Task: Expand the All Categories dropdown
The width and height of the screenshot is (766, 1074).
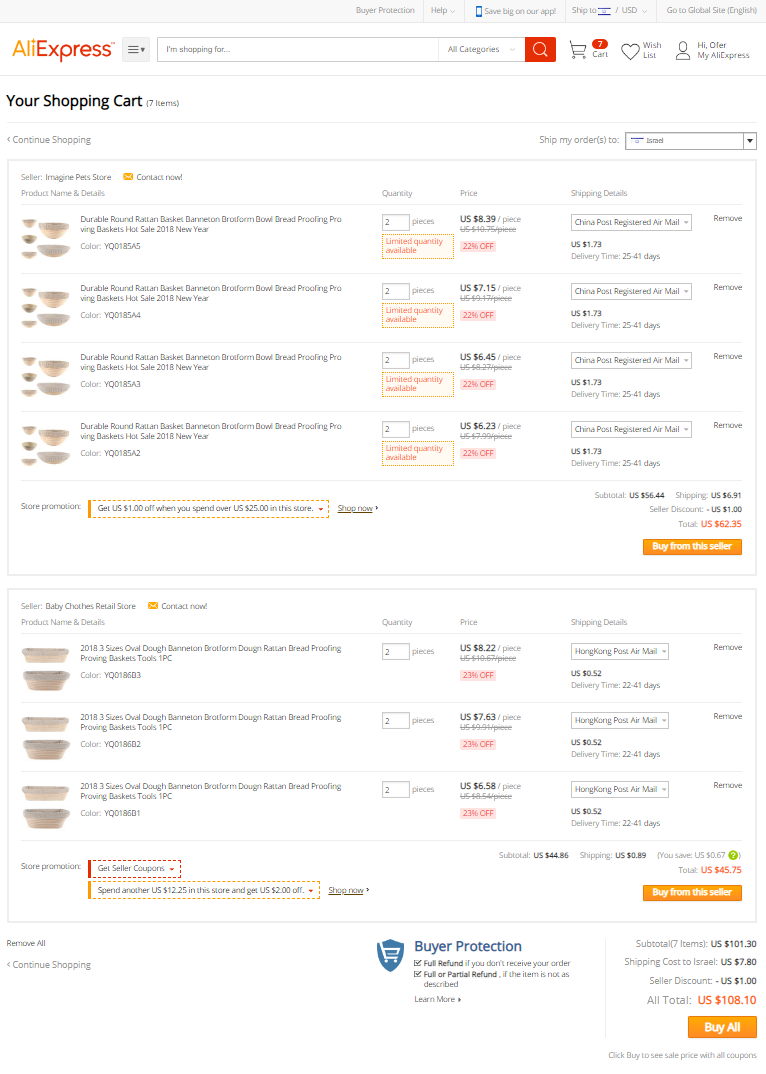Action: coord(481,49)
